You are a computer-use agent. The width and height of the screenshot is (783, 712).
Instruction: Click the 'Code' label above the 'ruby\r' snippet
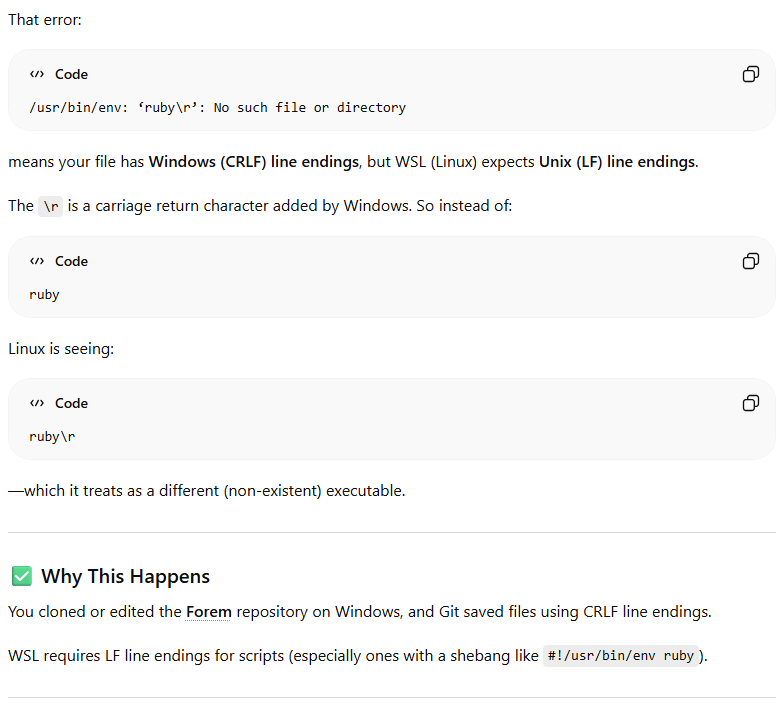click(x=71, y=403)
